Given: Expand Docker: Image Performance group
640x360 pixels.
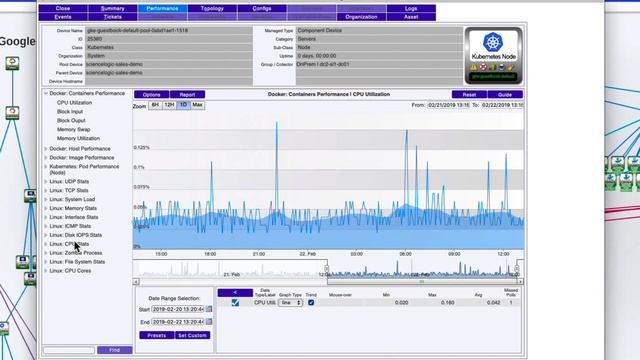Looking at the screenshot, I should [46, 158].
